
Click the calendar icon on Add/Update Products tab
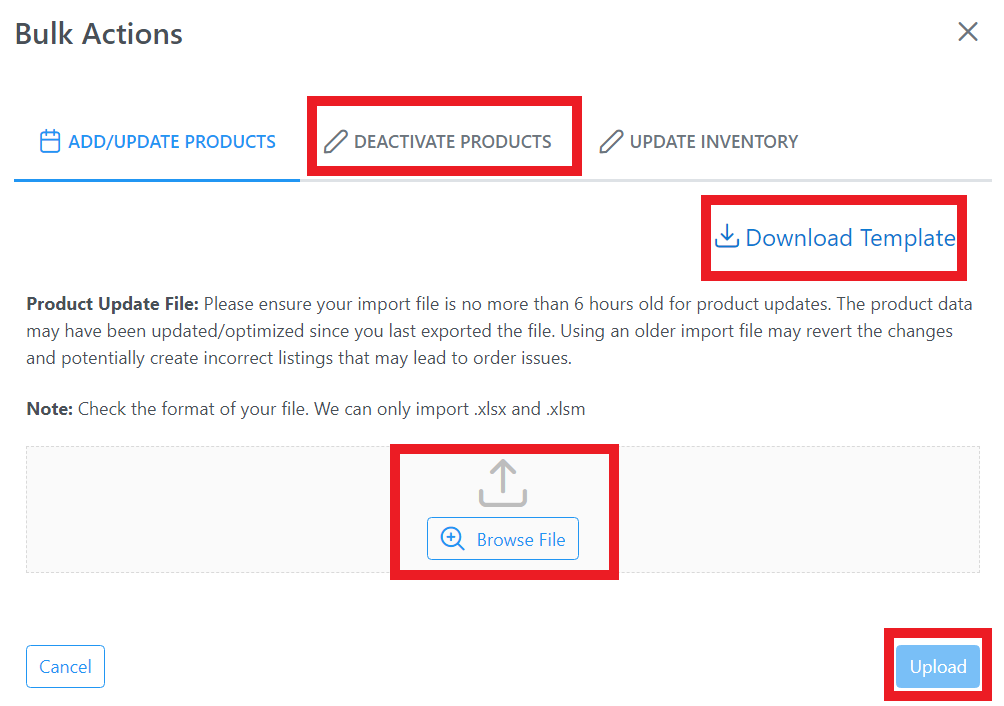(x=50, y=141)
